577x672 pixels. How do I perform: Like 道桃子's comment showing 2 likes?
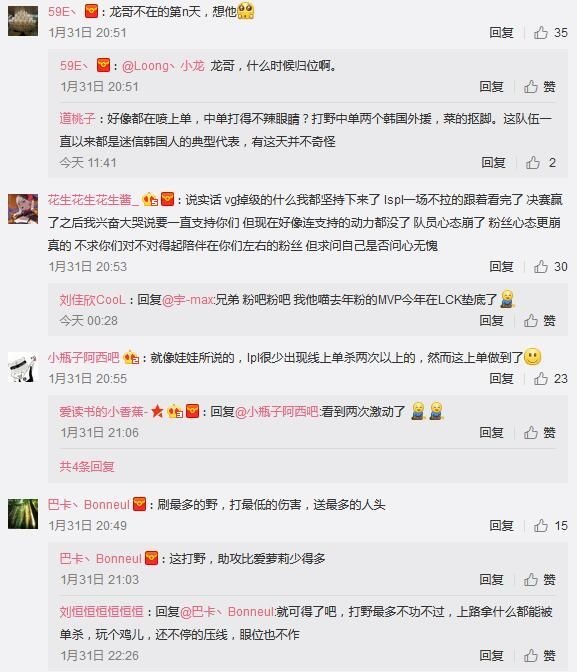pyautogui.click(x=541, y=162)
